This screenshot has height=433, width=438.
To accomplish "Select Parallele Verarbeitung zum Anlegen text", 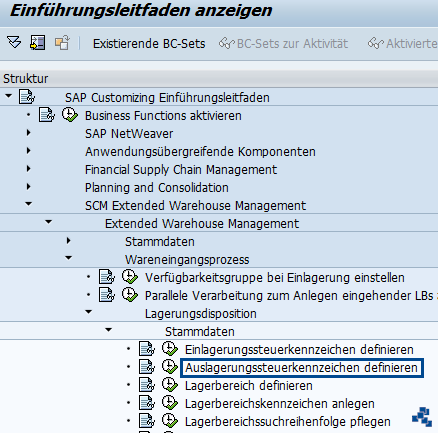I will 289,296.
